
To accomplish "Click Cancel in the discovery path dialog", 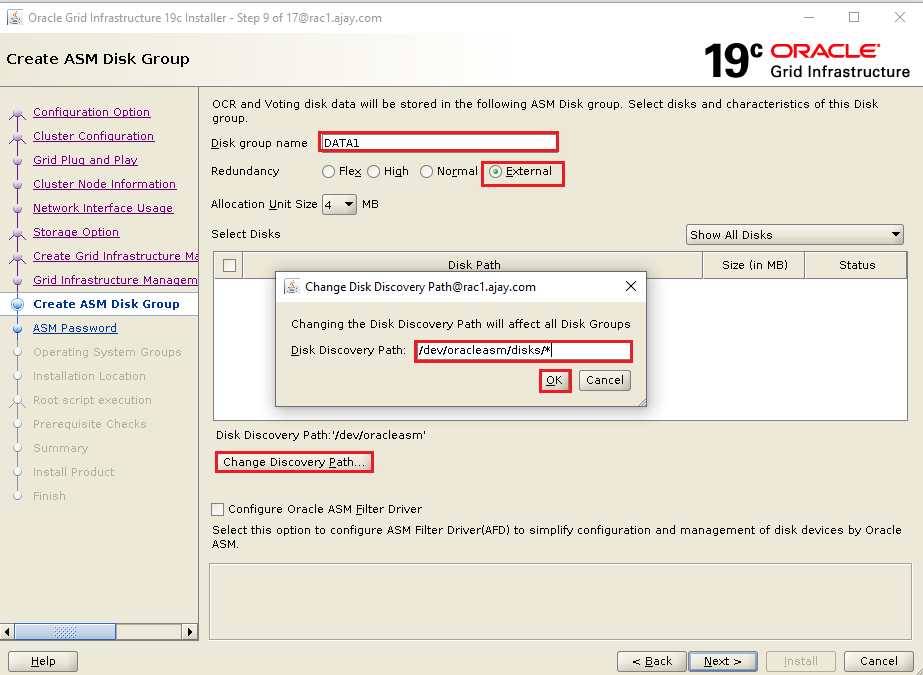I will pyautogui.click(x=605, y=380).
